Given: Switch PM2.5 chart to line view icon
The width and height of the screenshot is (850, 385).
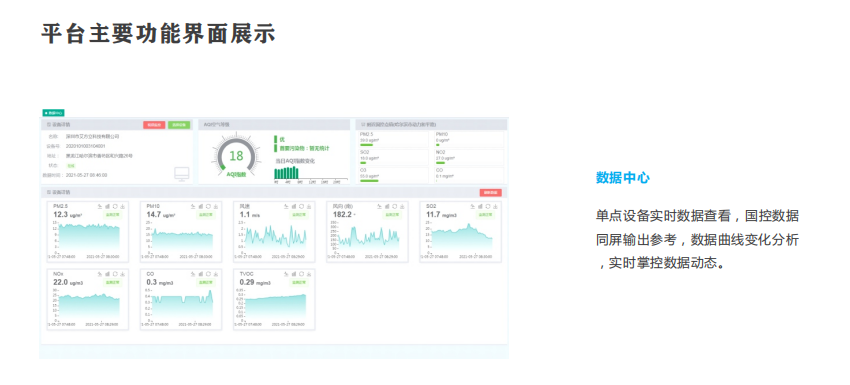Looking at the screenshot, I should 100,206.
